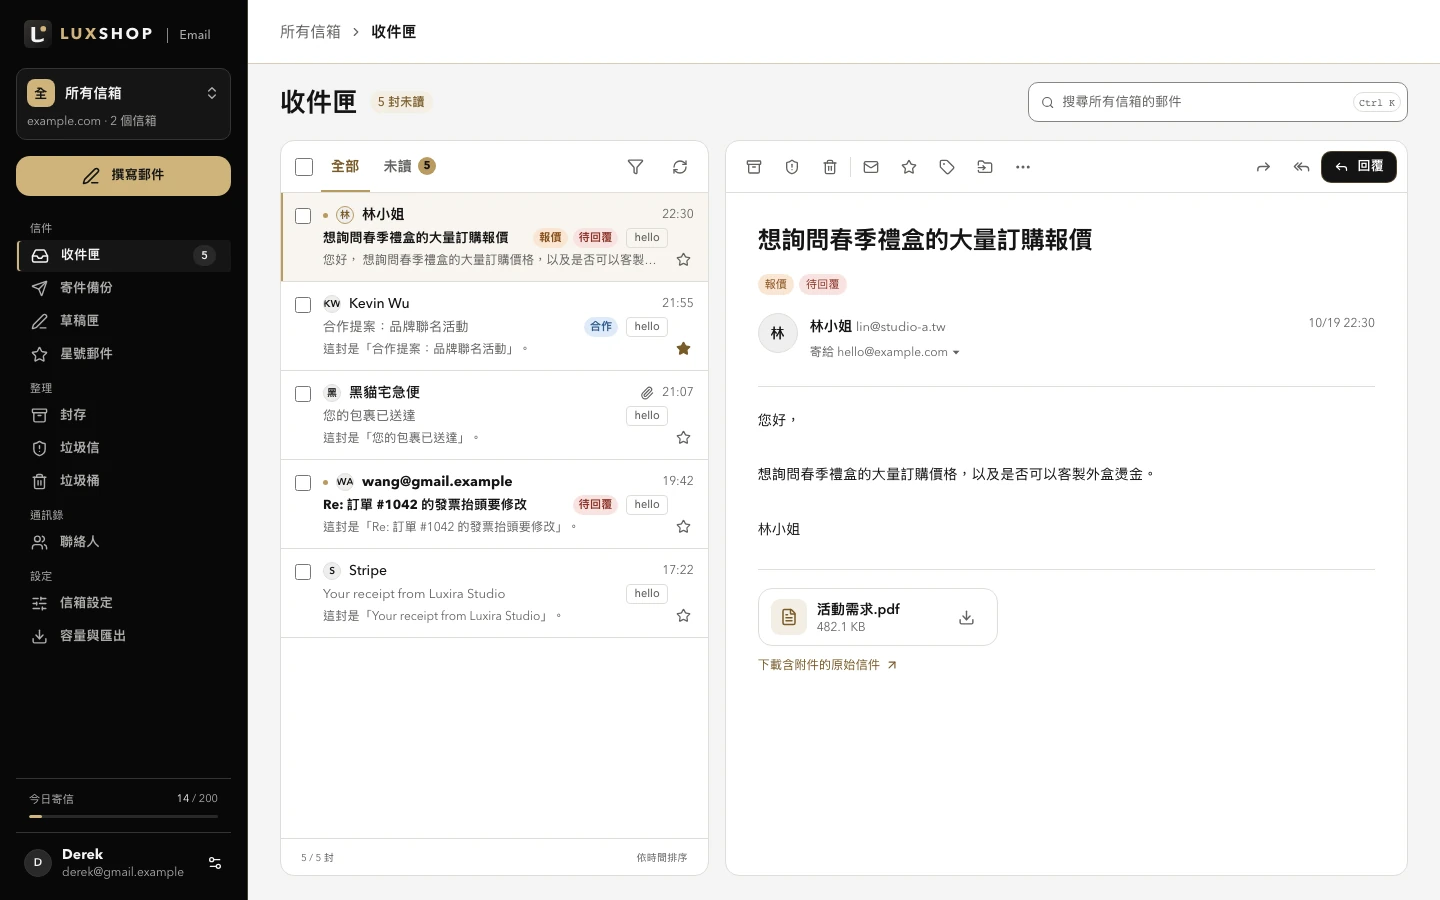Go to 星號郵件 in the sidebar

123,354
